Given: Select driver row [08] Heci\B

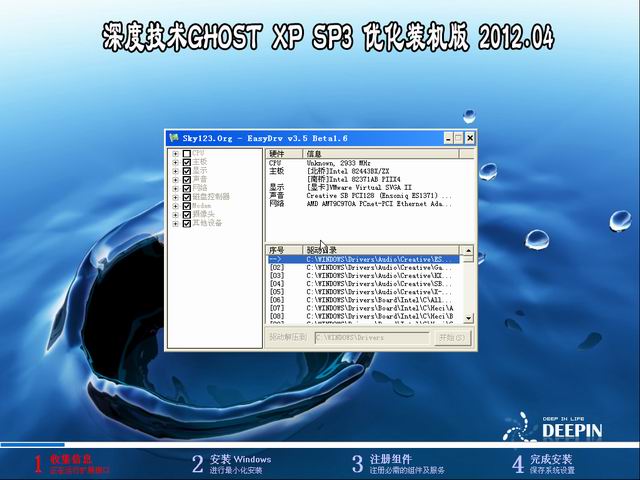Looking at the screenshot, I should (363, 316).
